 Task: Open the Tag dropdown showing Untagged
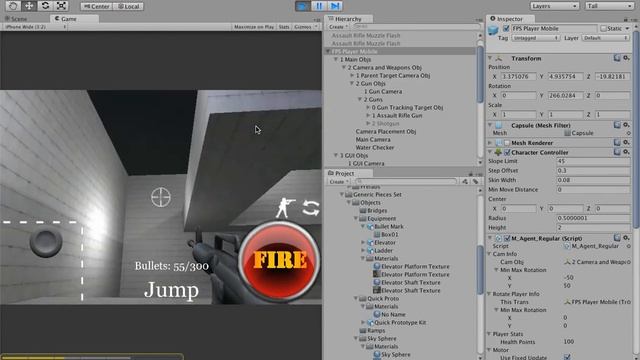[x=535, y=38]
